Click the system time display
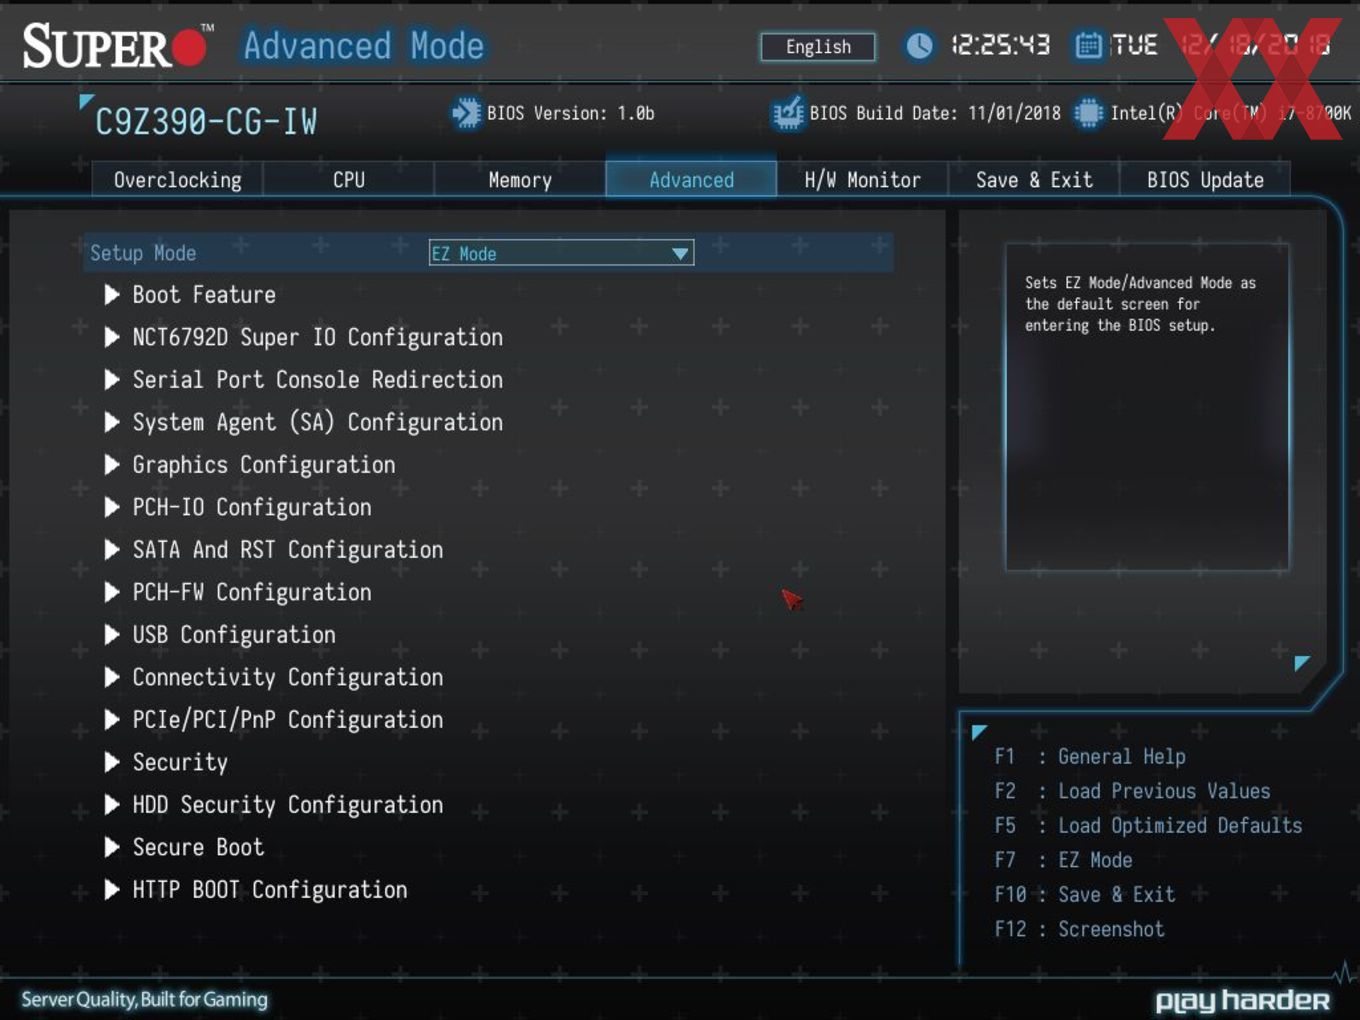This screenshot has width=1360, height=1020. [1000, 45]
